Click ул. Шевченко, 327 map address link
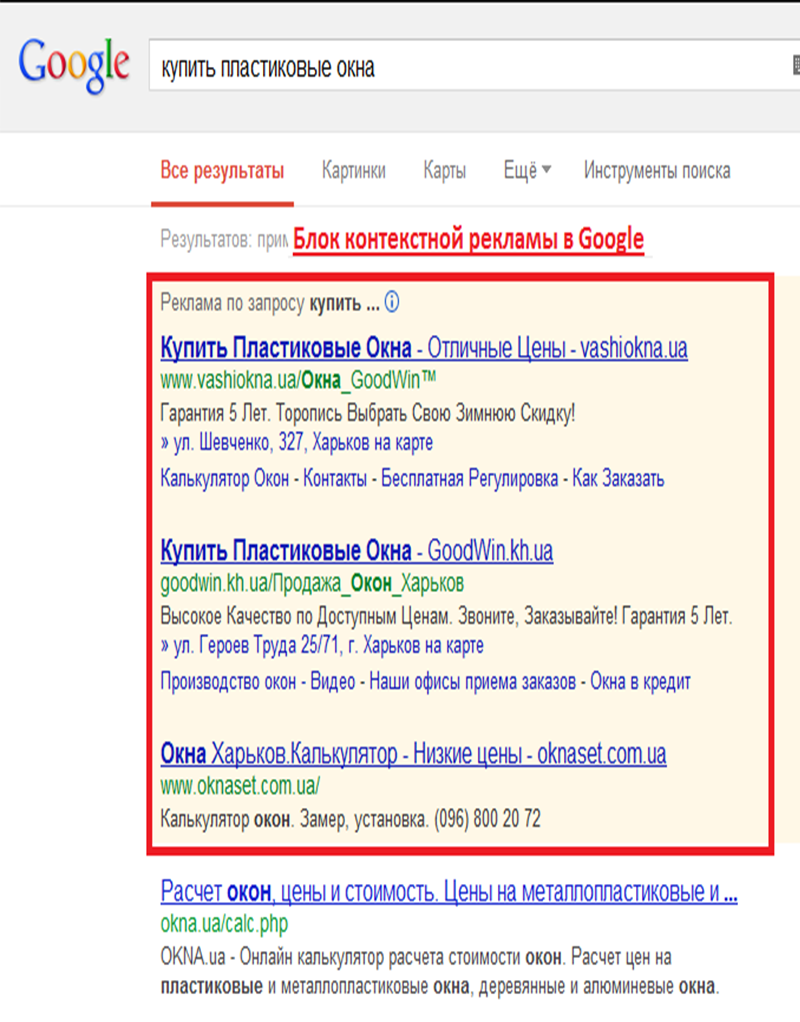 pyautogui.click(x=296, y=442)
